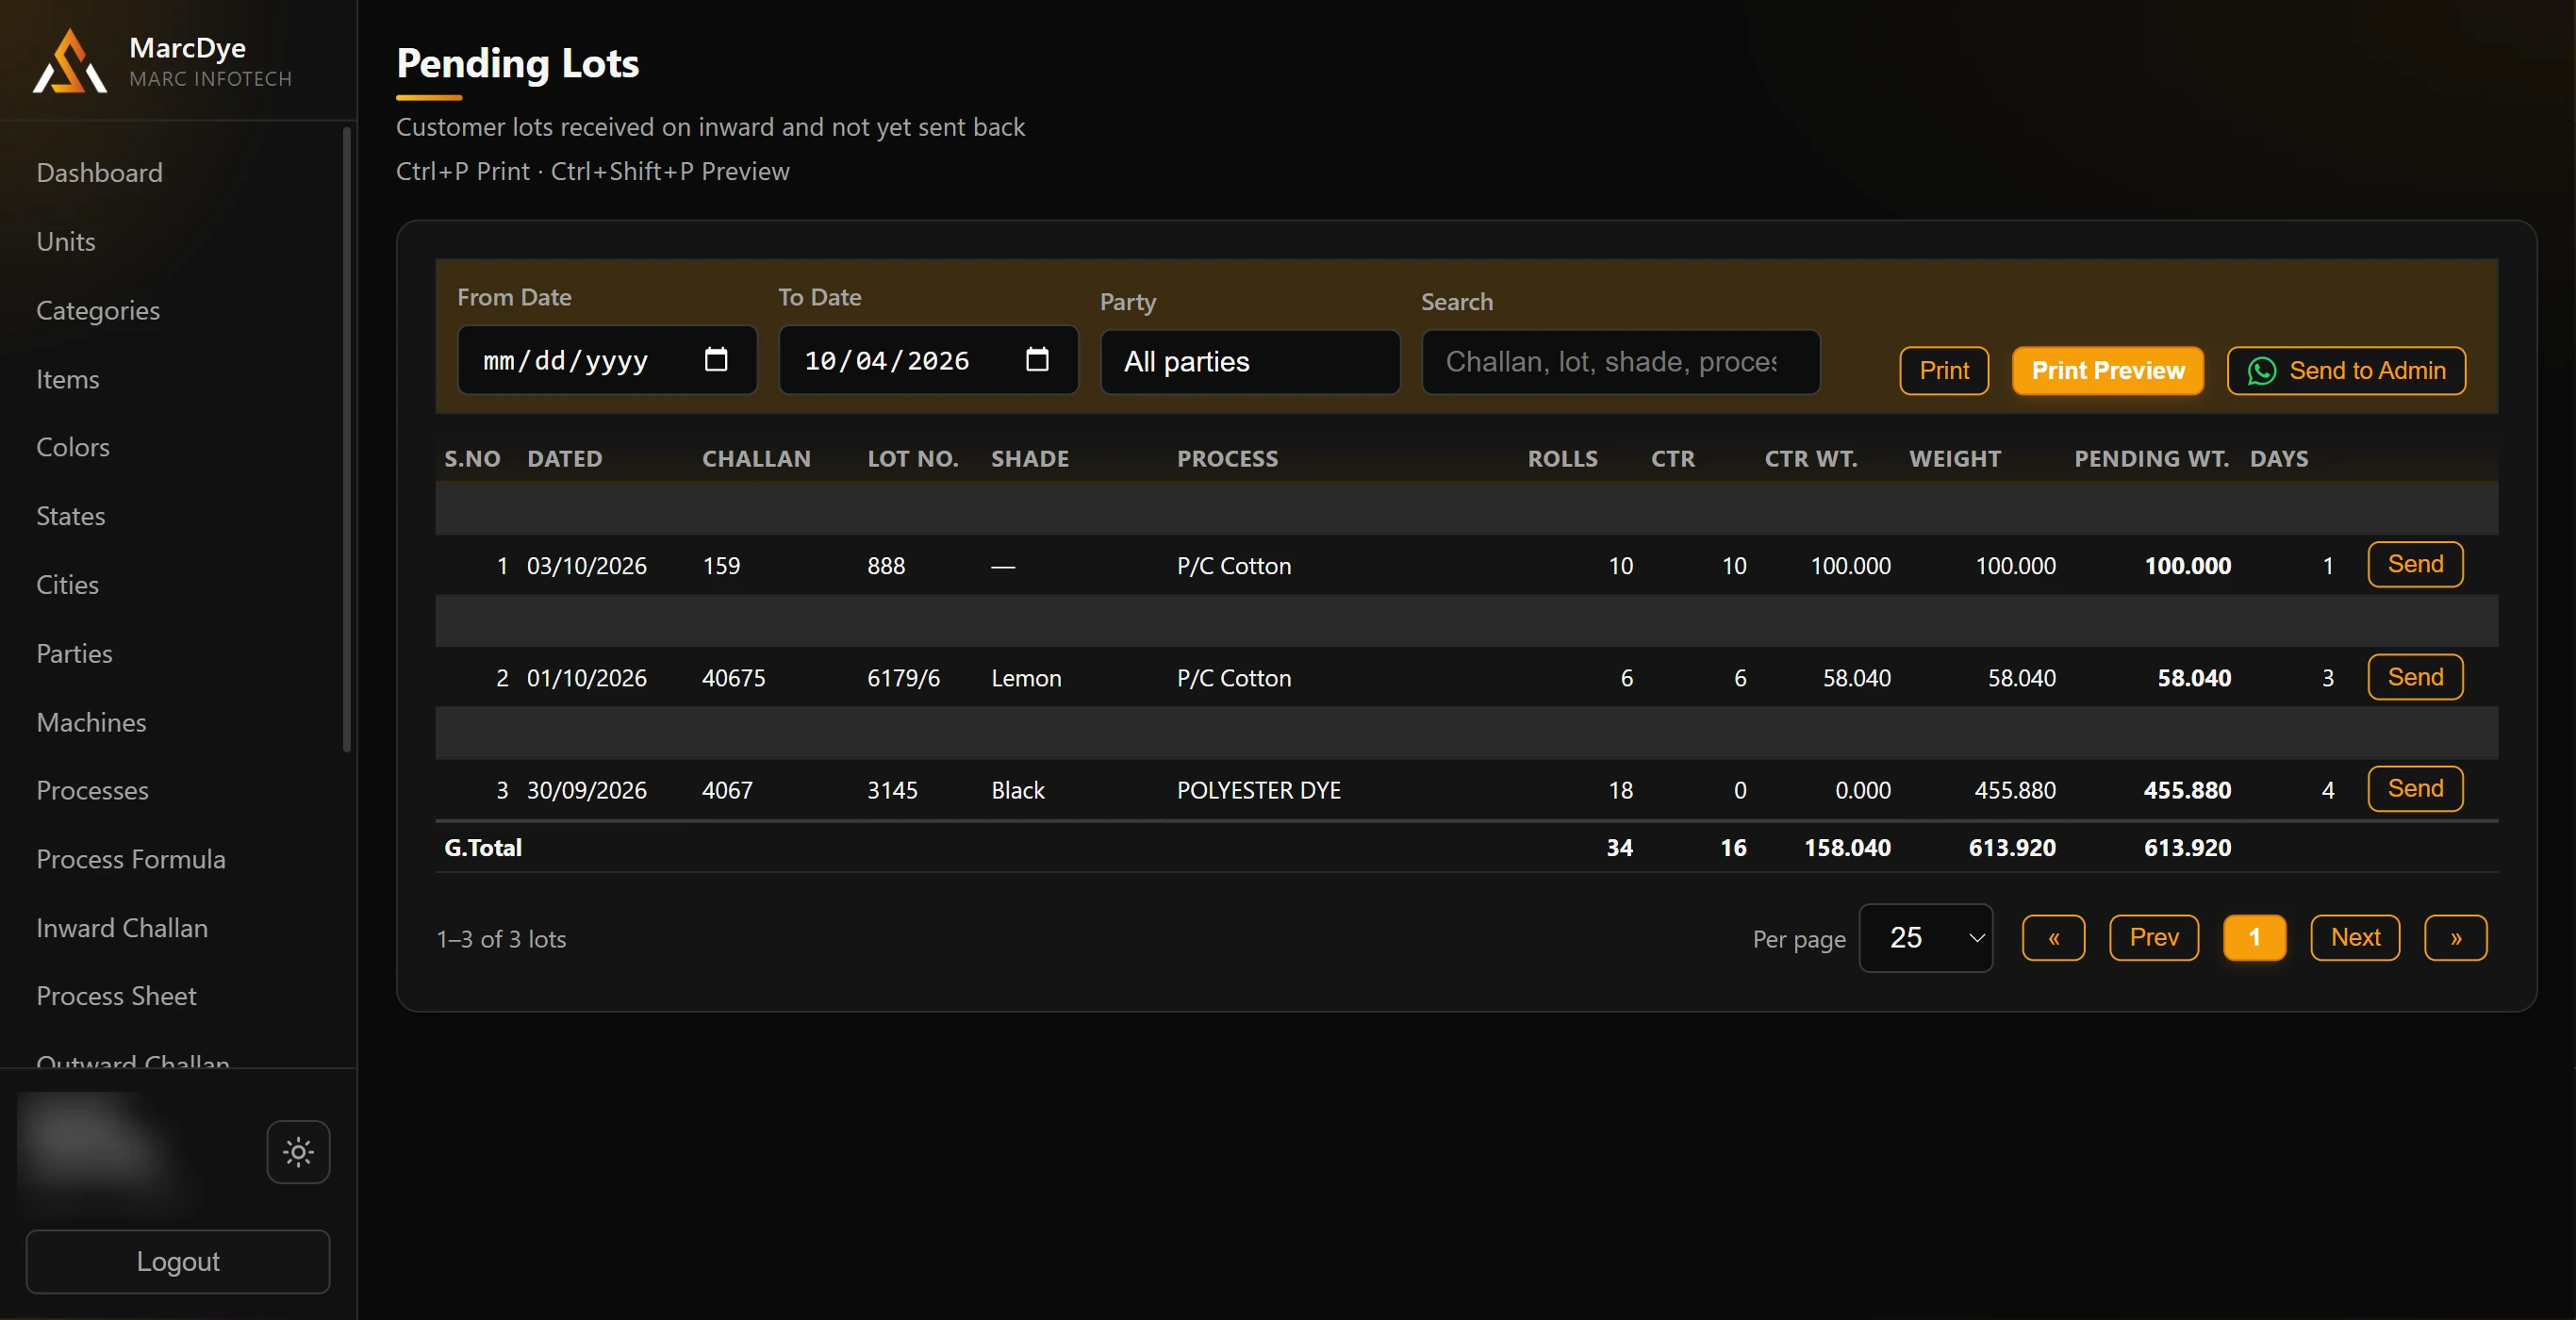Click the Prev pagination button
The image size is (2576, 1320).
click(x=2154, y=938)
